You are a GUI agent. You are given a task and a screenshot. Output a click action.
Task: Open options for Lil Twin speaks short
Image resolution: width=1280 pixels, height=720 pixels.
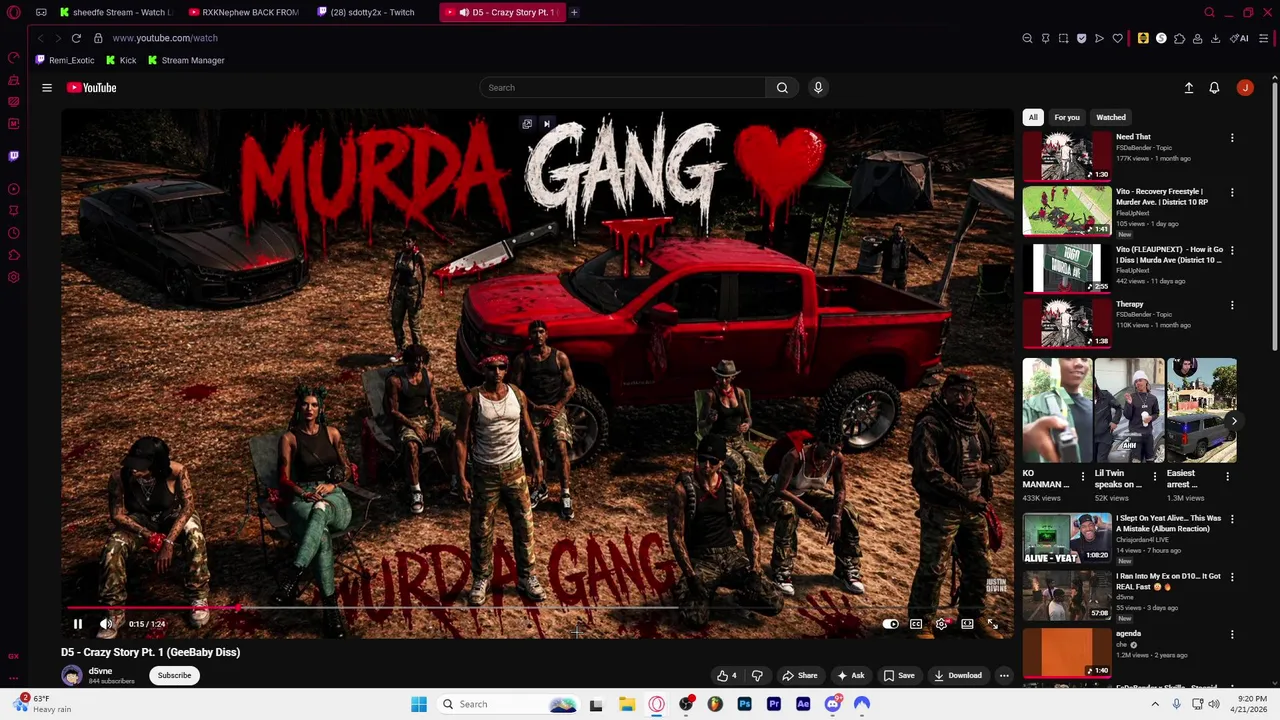click(x=1155, y=477)
